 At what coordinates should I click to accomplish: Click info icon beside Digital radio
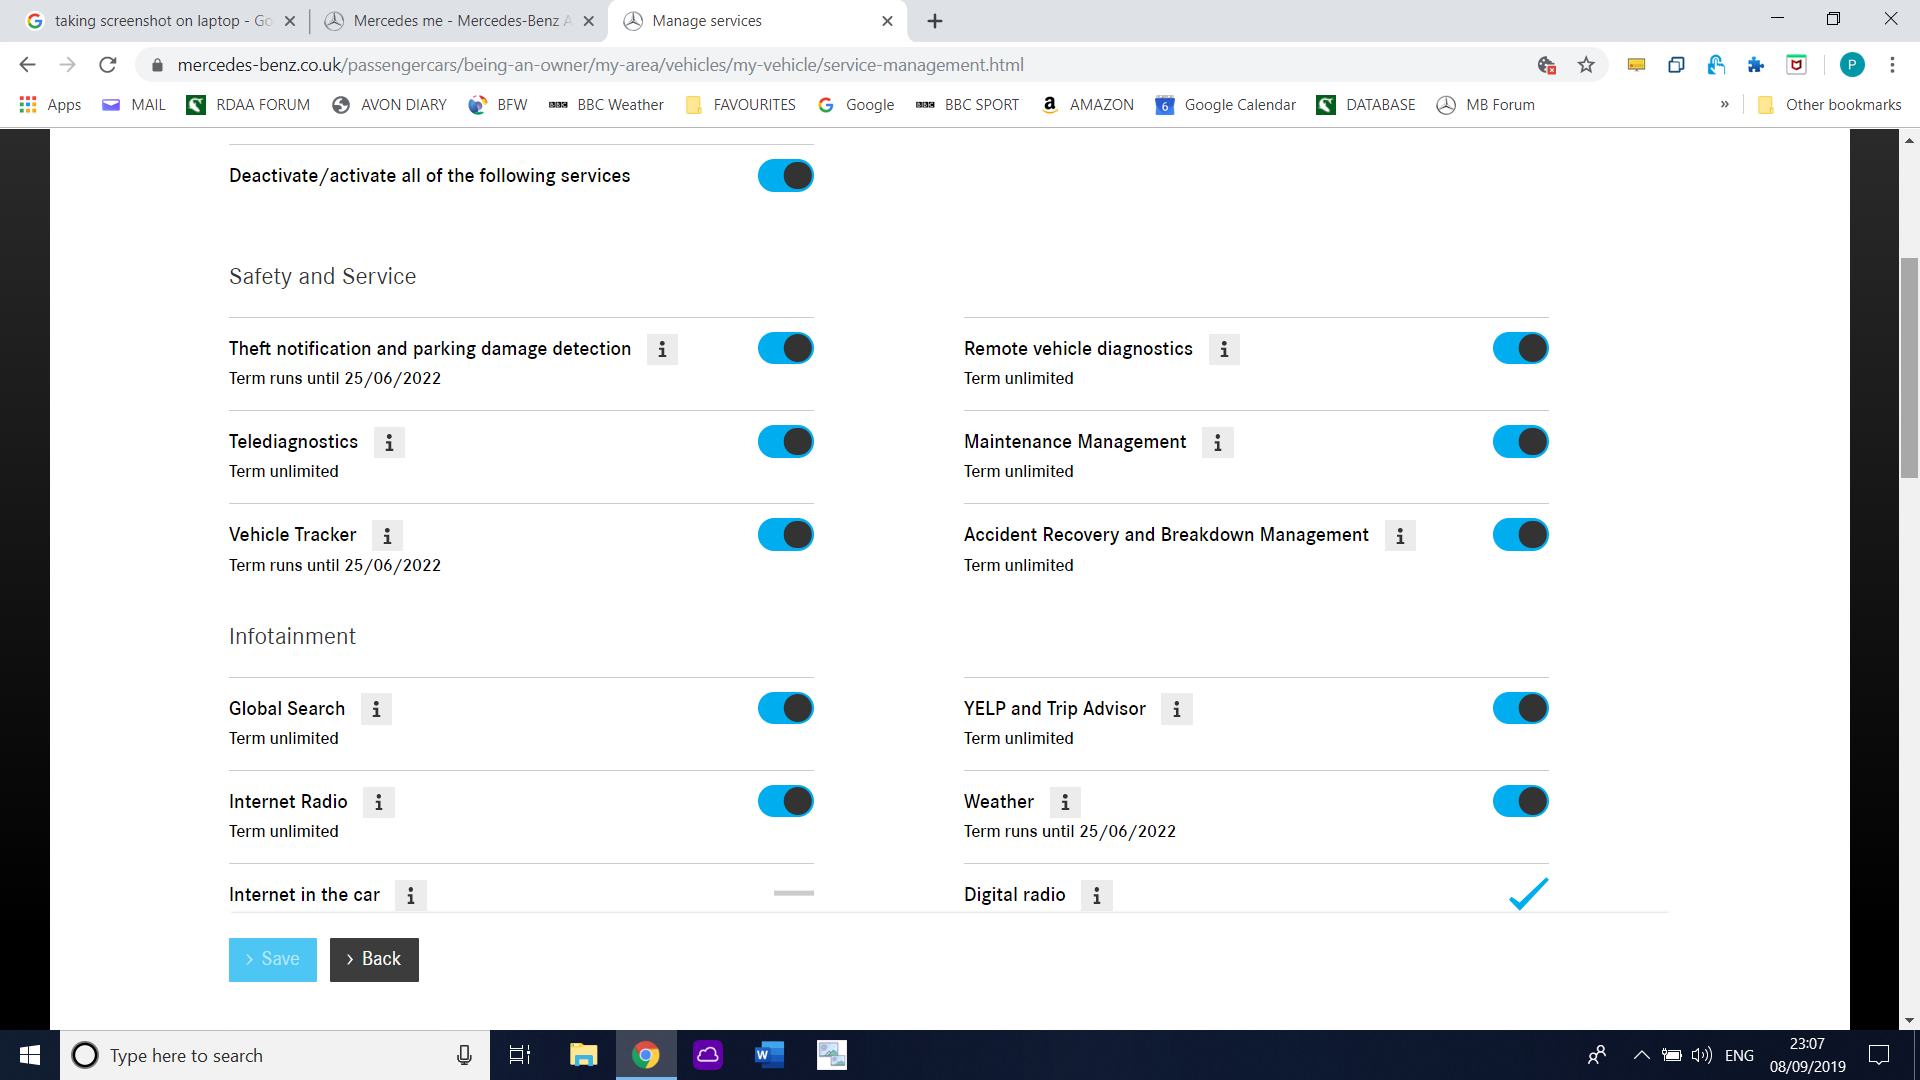click(x=1097, y=896)
